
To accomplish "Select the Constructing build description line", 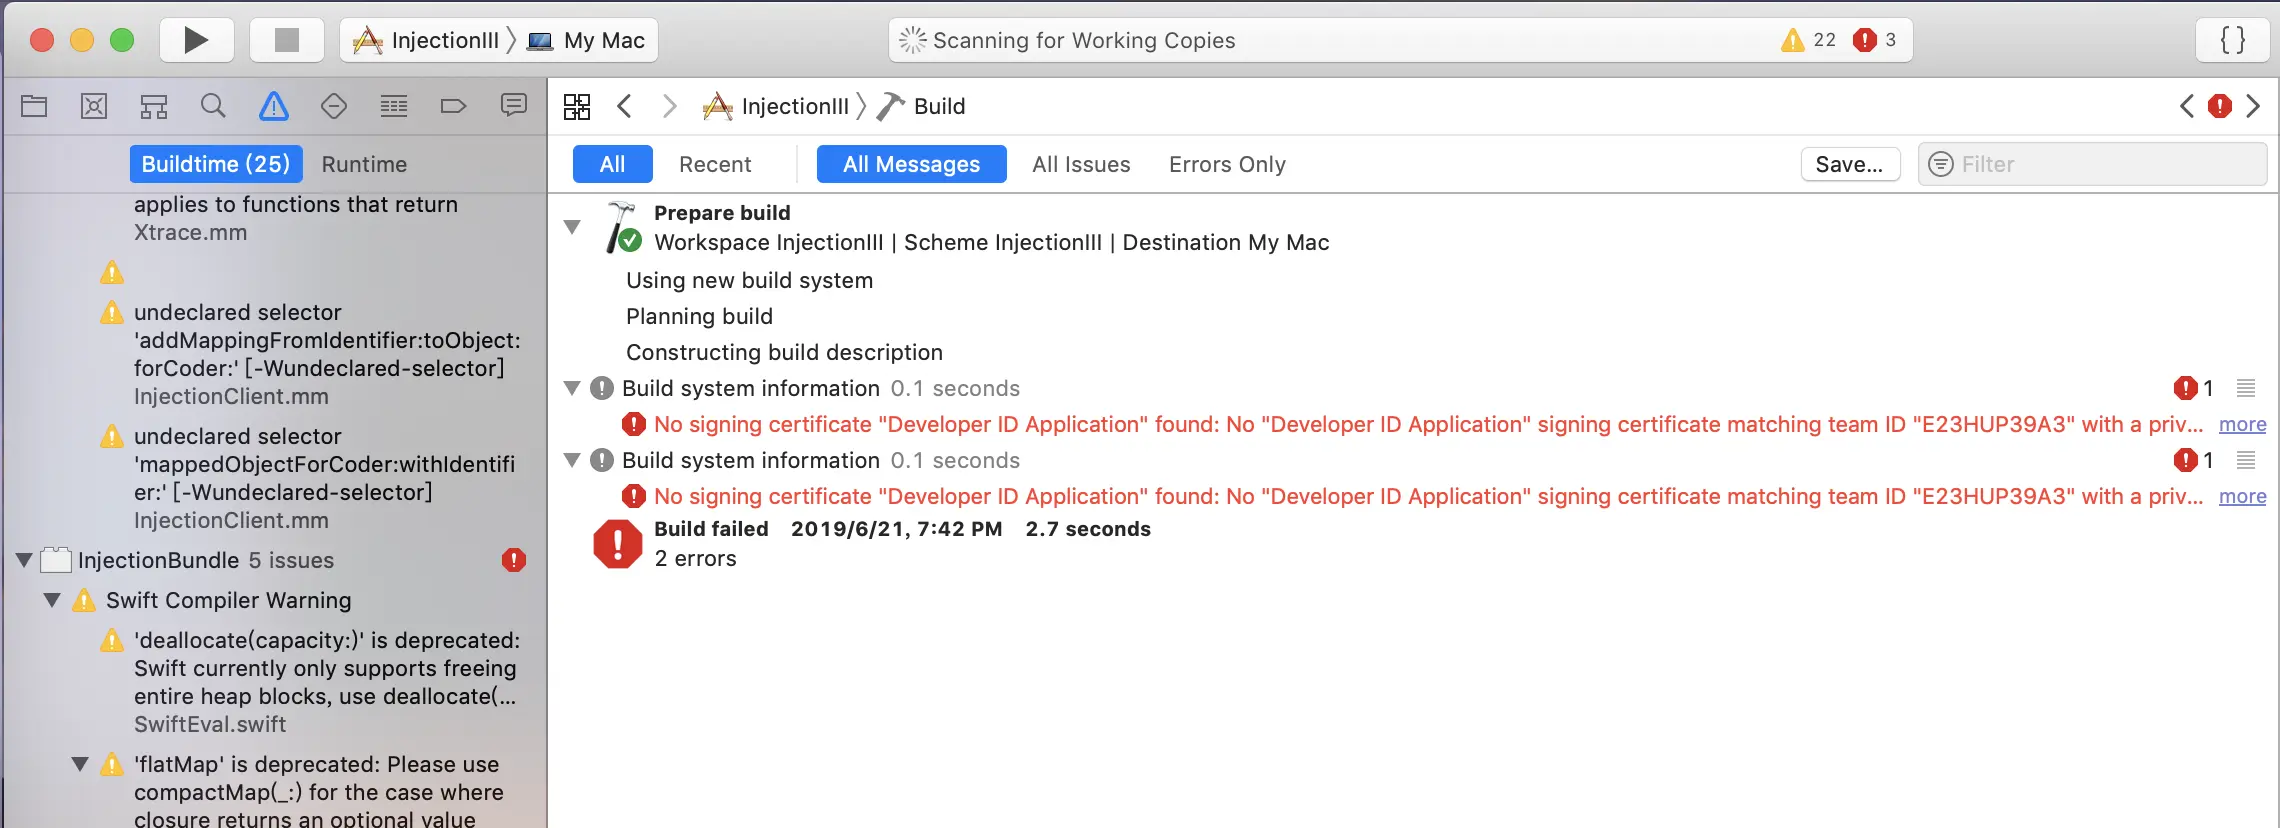I will pos(784,352).
